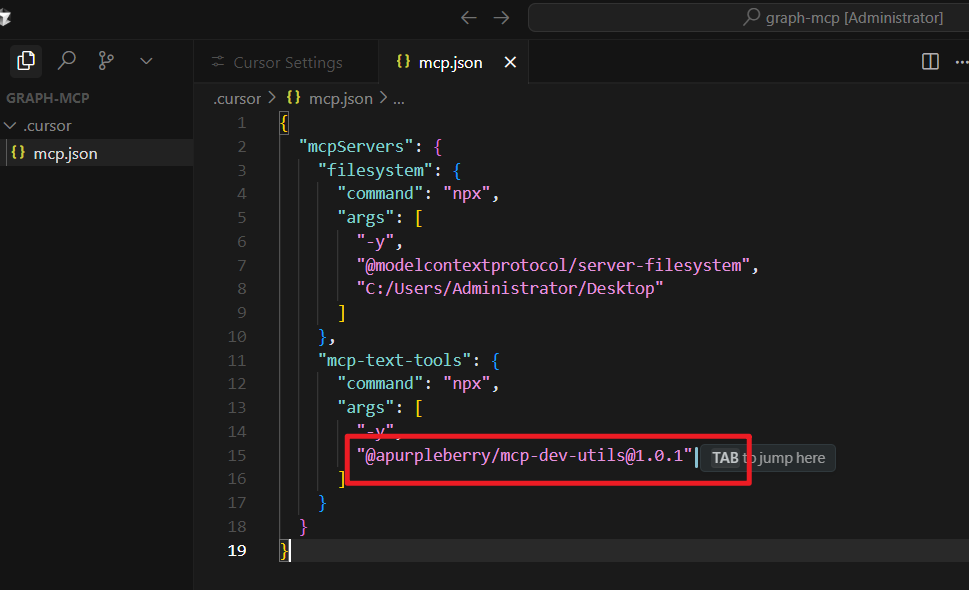Click the TAB to jump here hint
Image resolution: width=969 pixels, height=590 pixels.
[x=768, y=458]
